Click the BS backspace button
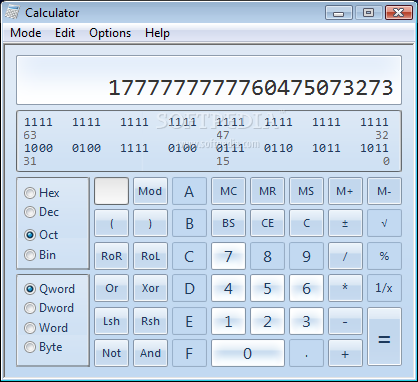 pyautogui.click(x=228, y=223)
